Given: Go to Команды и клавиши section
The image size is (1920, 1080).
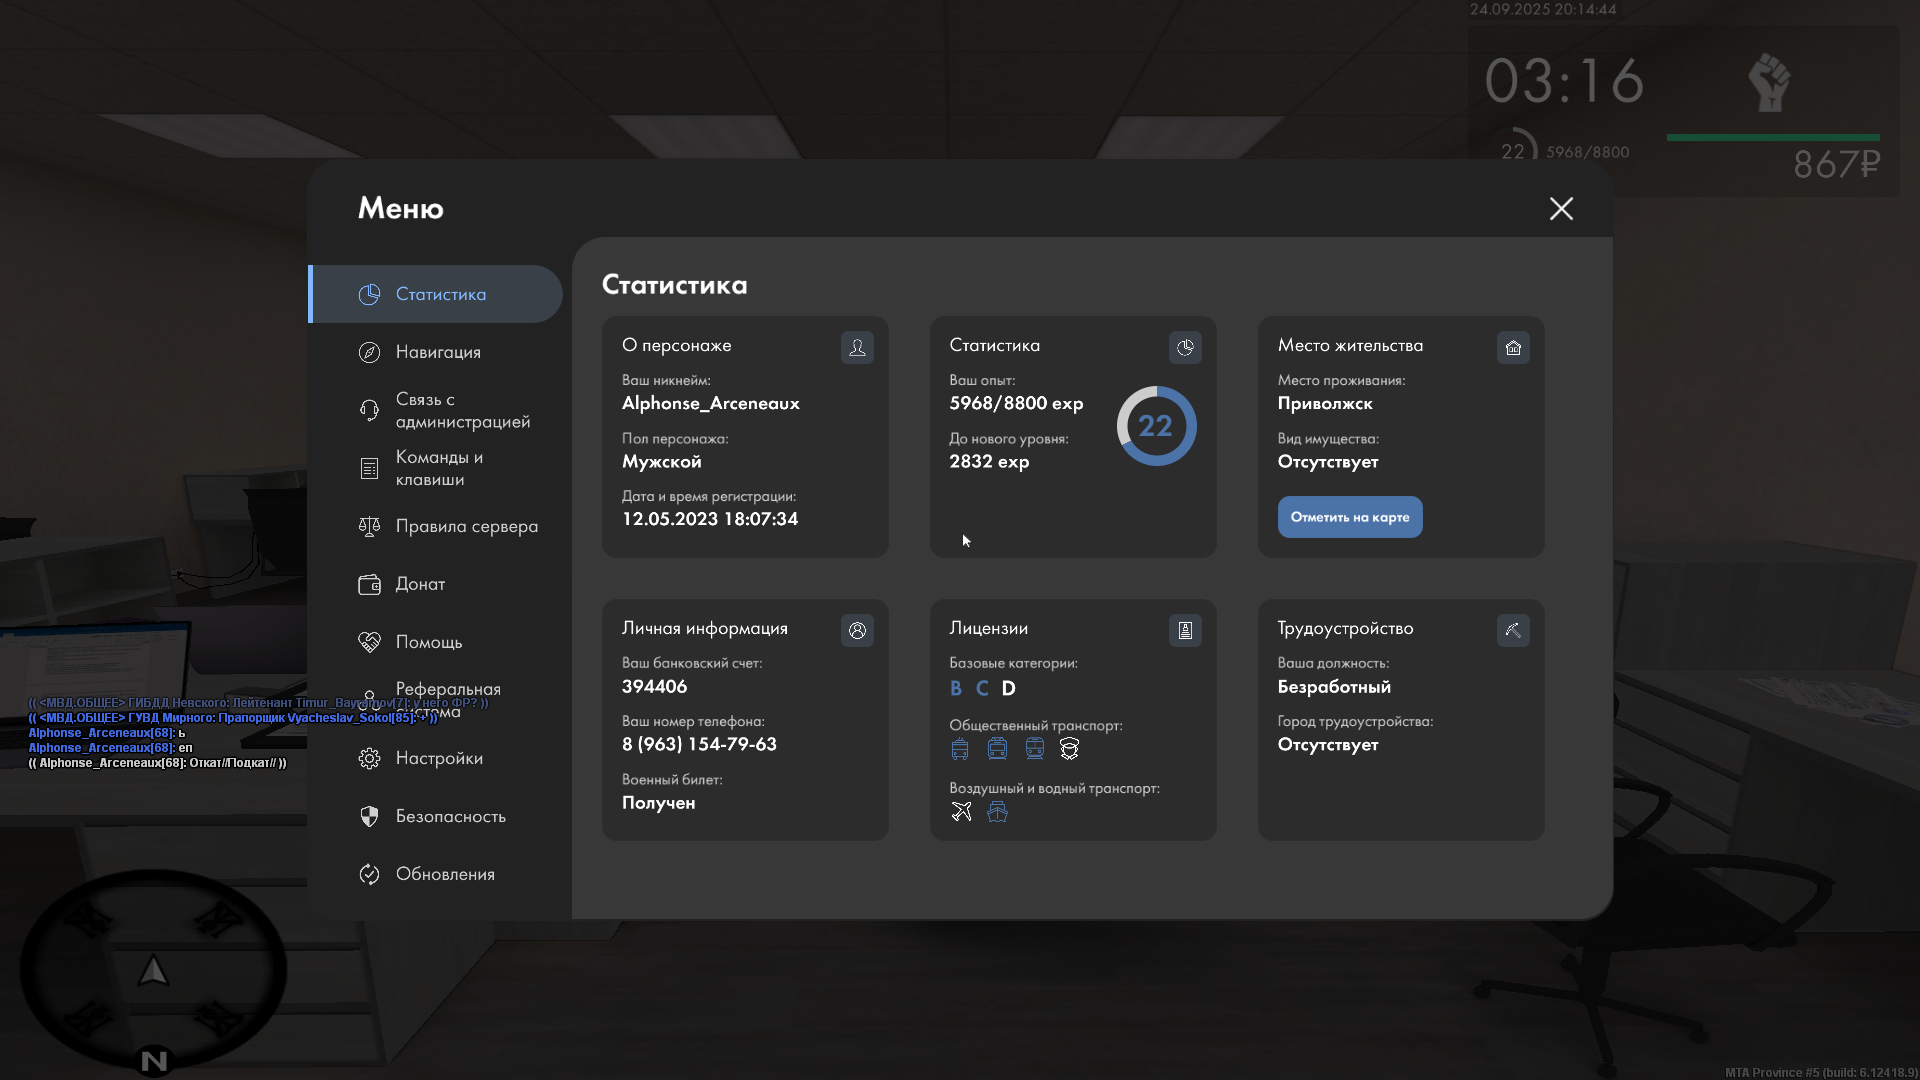Looking at the screenshot, I should tap(438, 468).
